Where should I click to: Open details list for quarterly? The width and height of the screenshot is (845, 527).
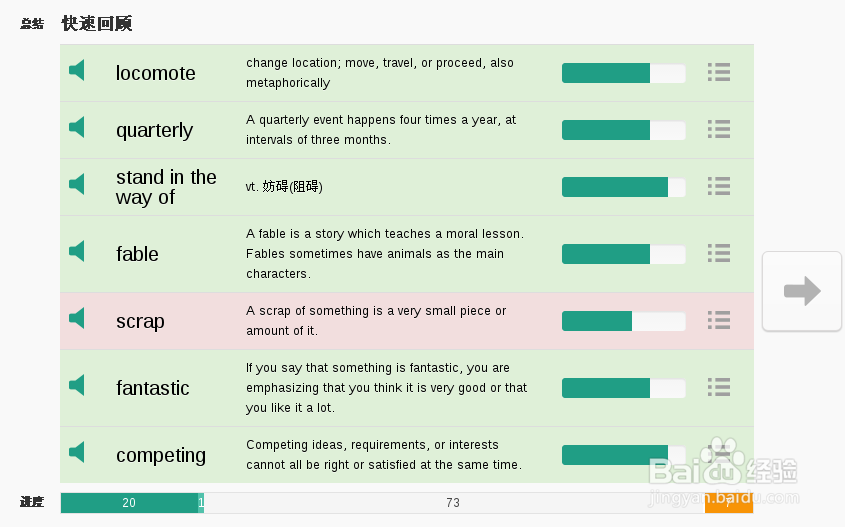click(718, 129)
